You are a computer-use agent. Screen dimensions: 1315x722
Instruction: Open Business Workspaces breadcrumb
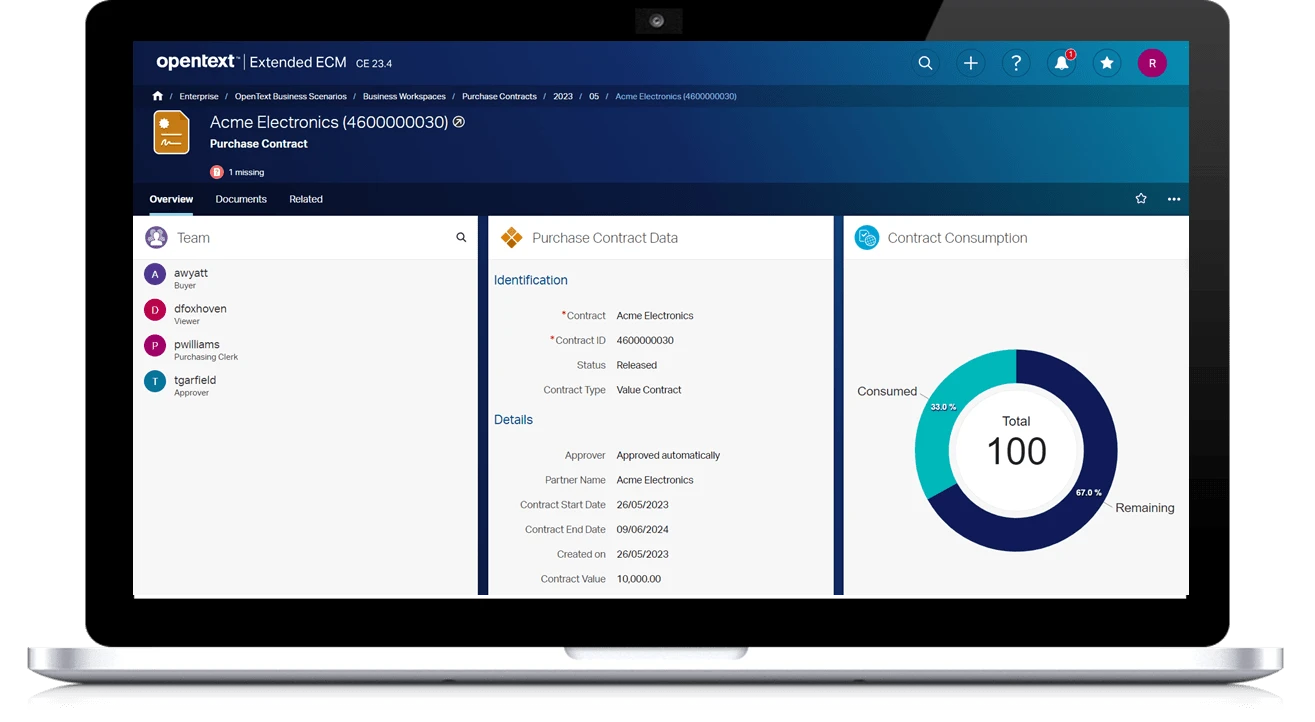point(404,97)
